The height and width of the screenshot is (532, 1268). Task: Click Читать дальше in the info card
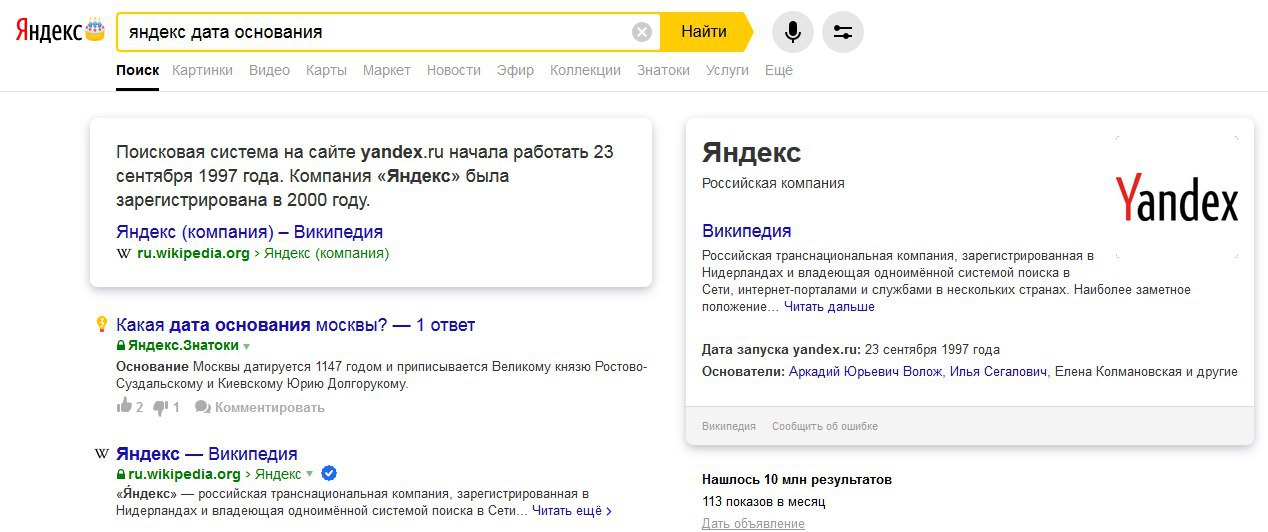(x=829, y=307)
